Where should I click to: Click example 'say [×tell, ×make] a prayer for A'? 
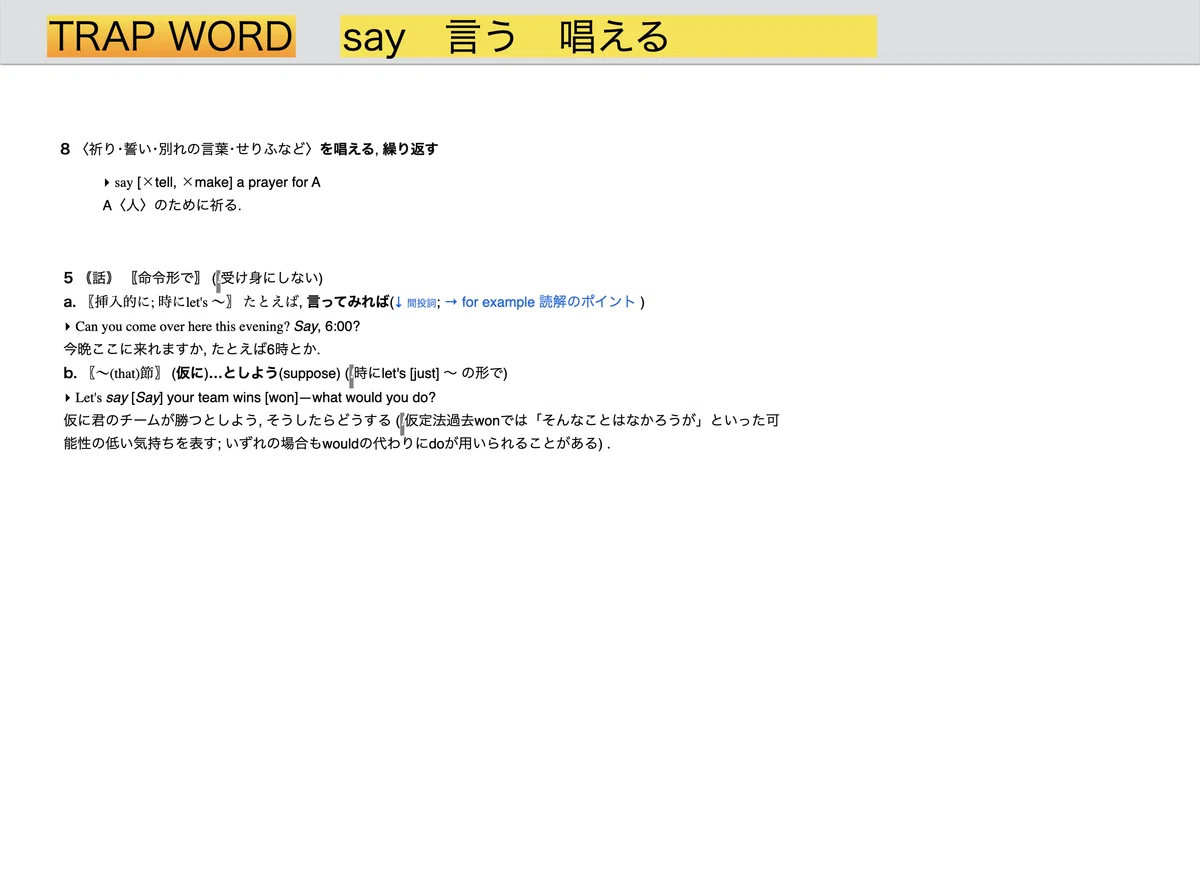click(217, 183)
